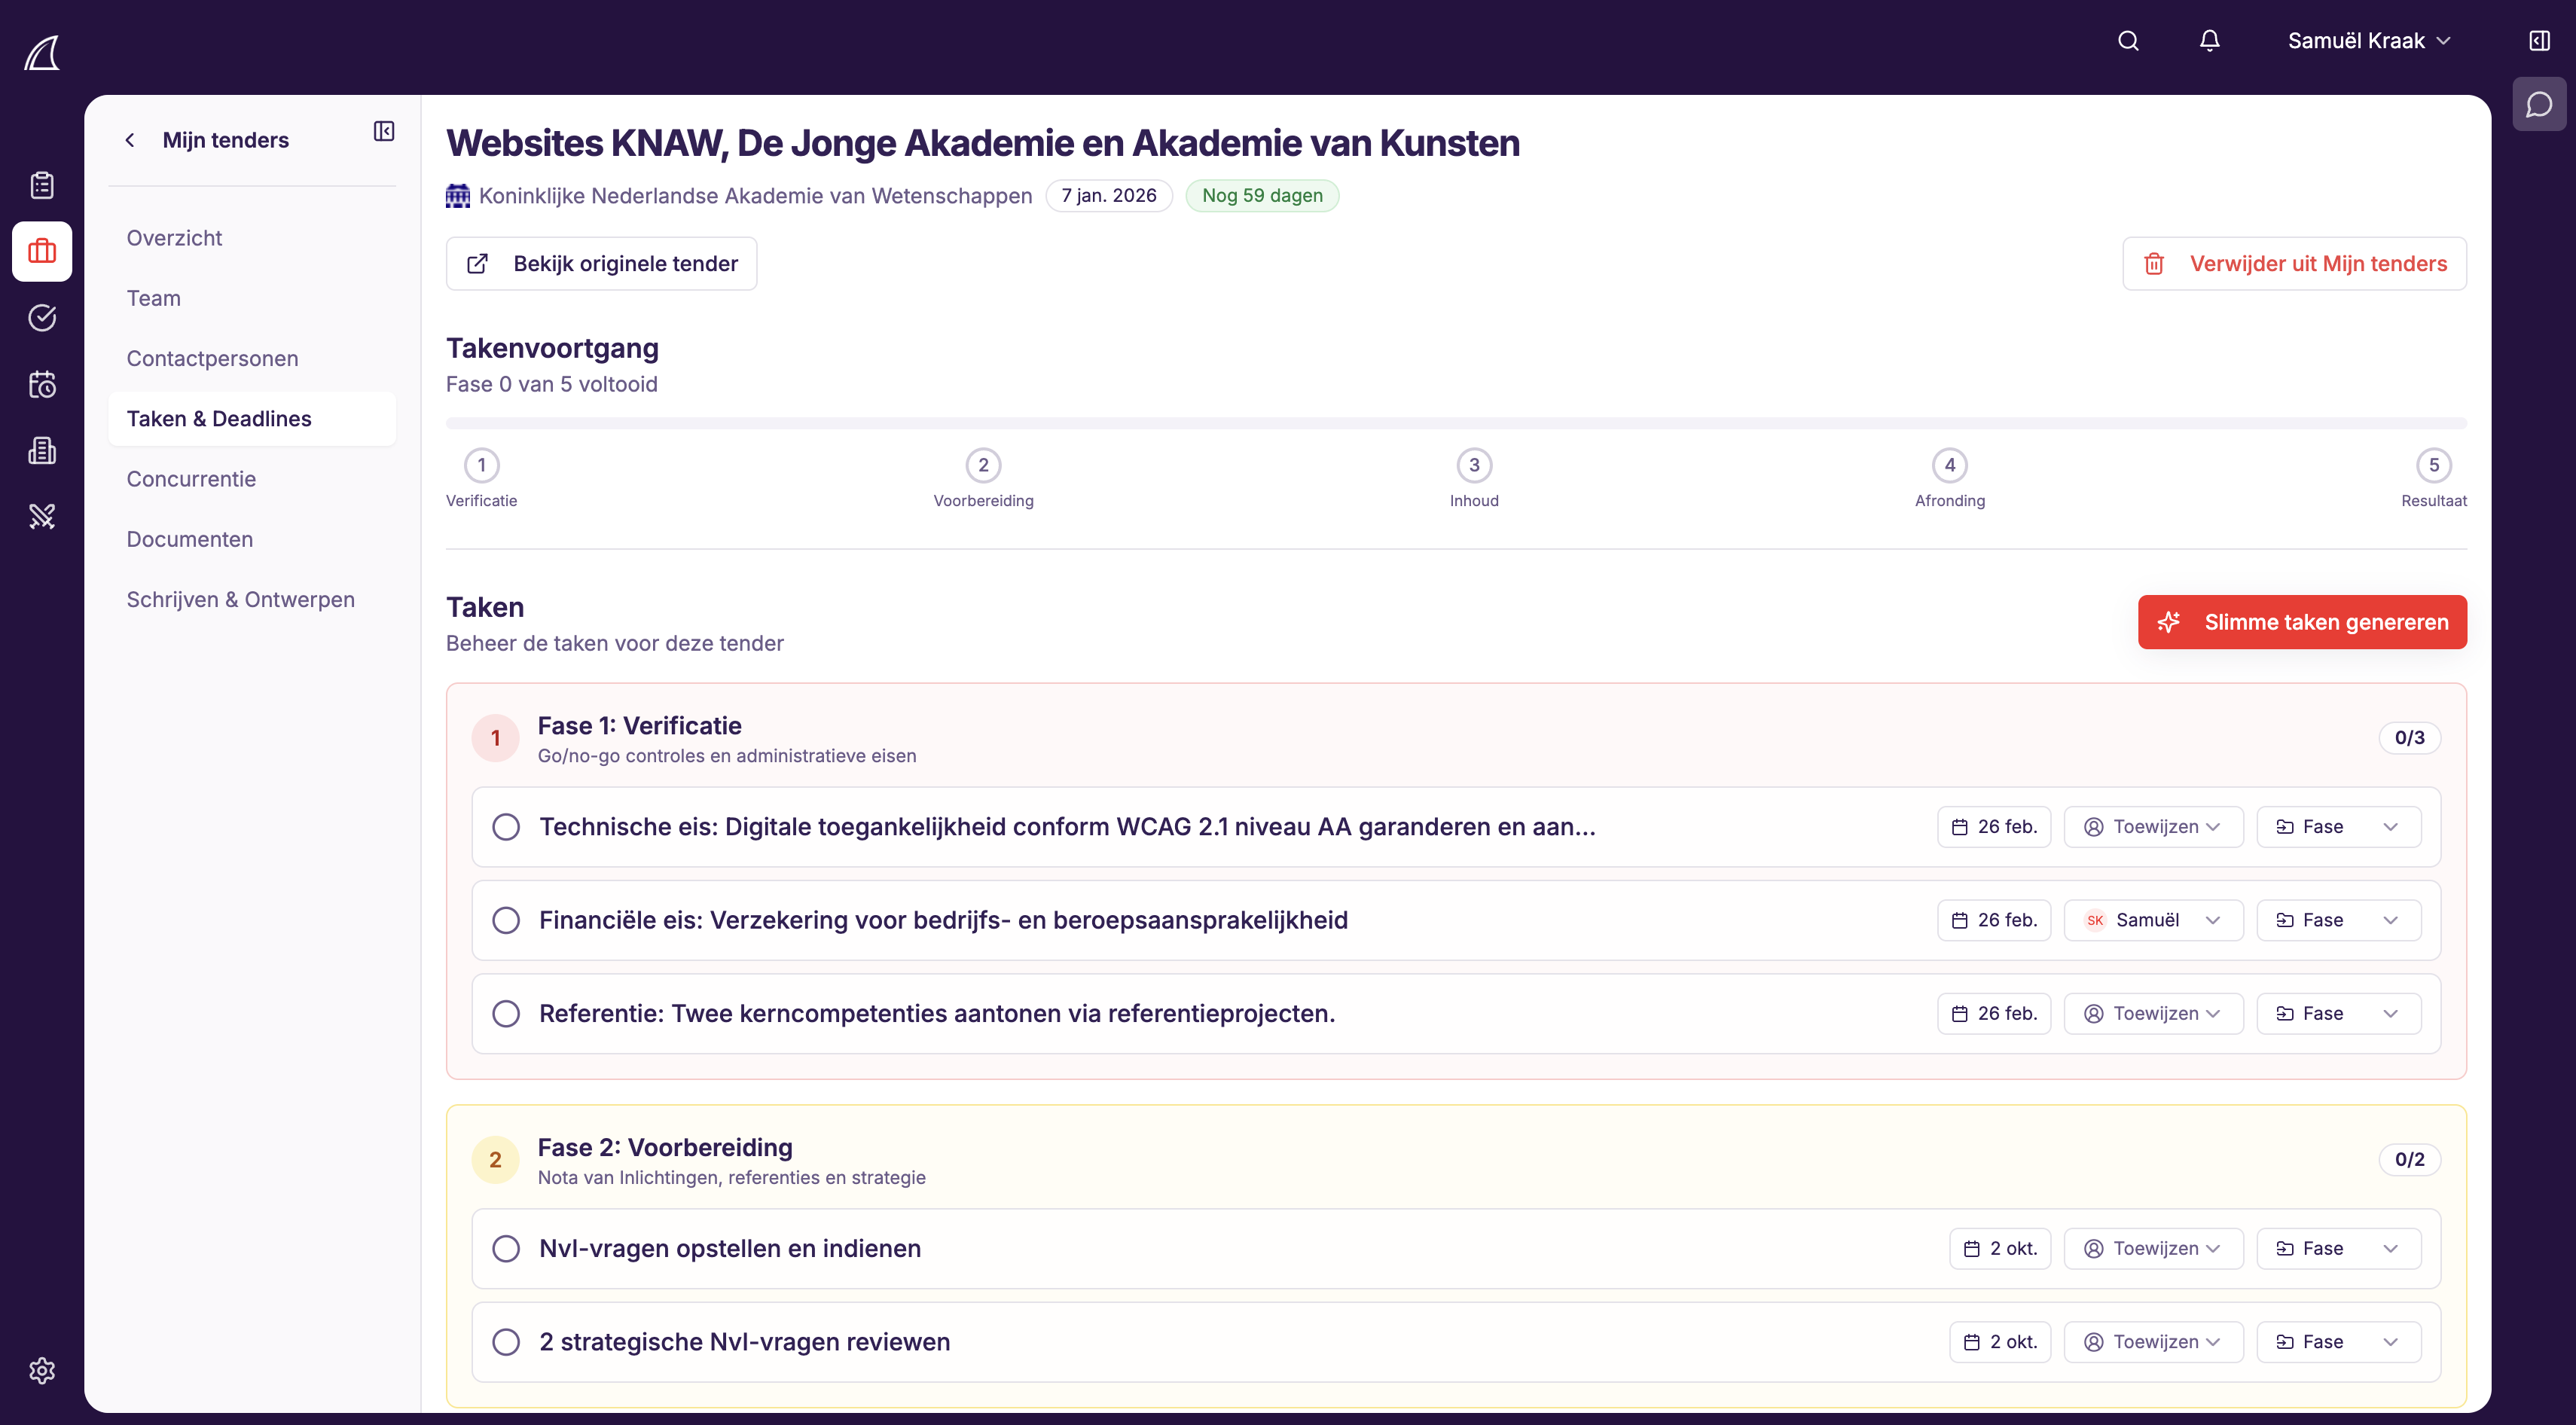Collapse the Mijn tenders side panel
This screenshot has width=2576, height=1425.
click(x=384, y=132)
